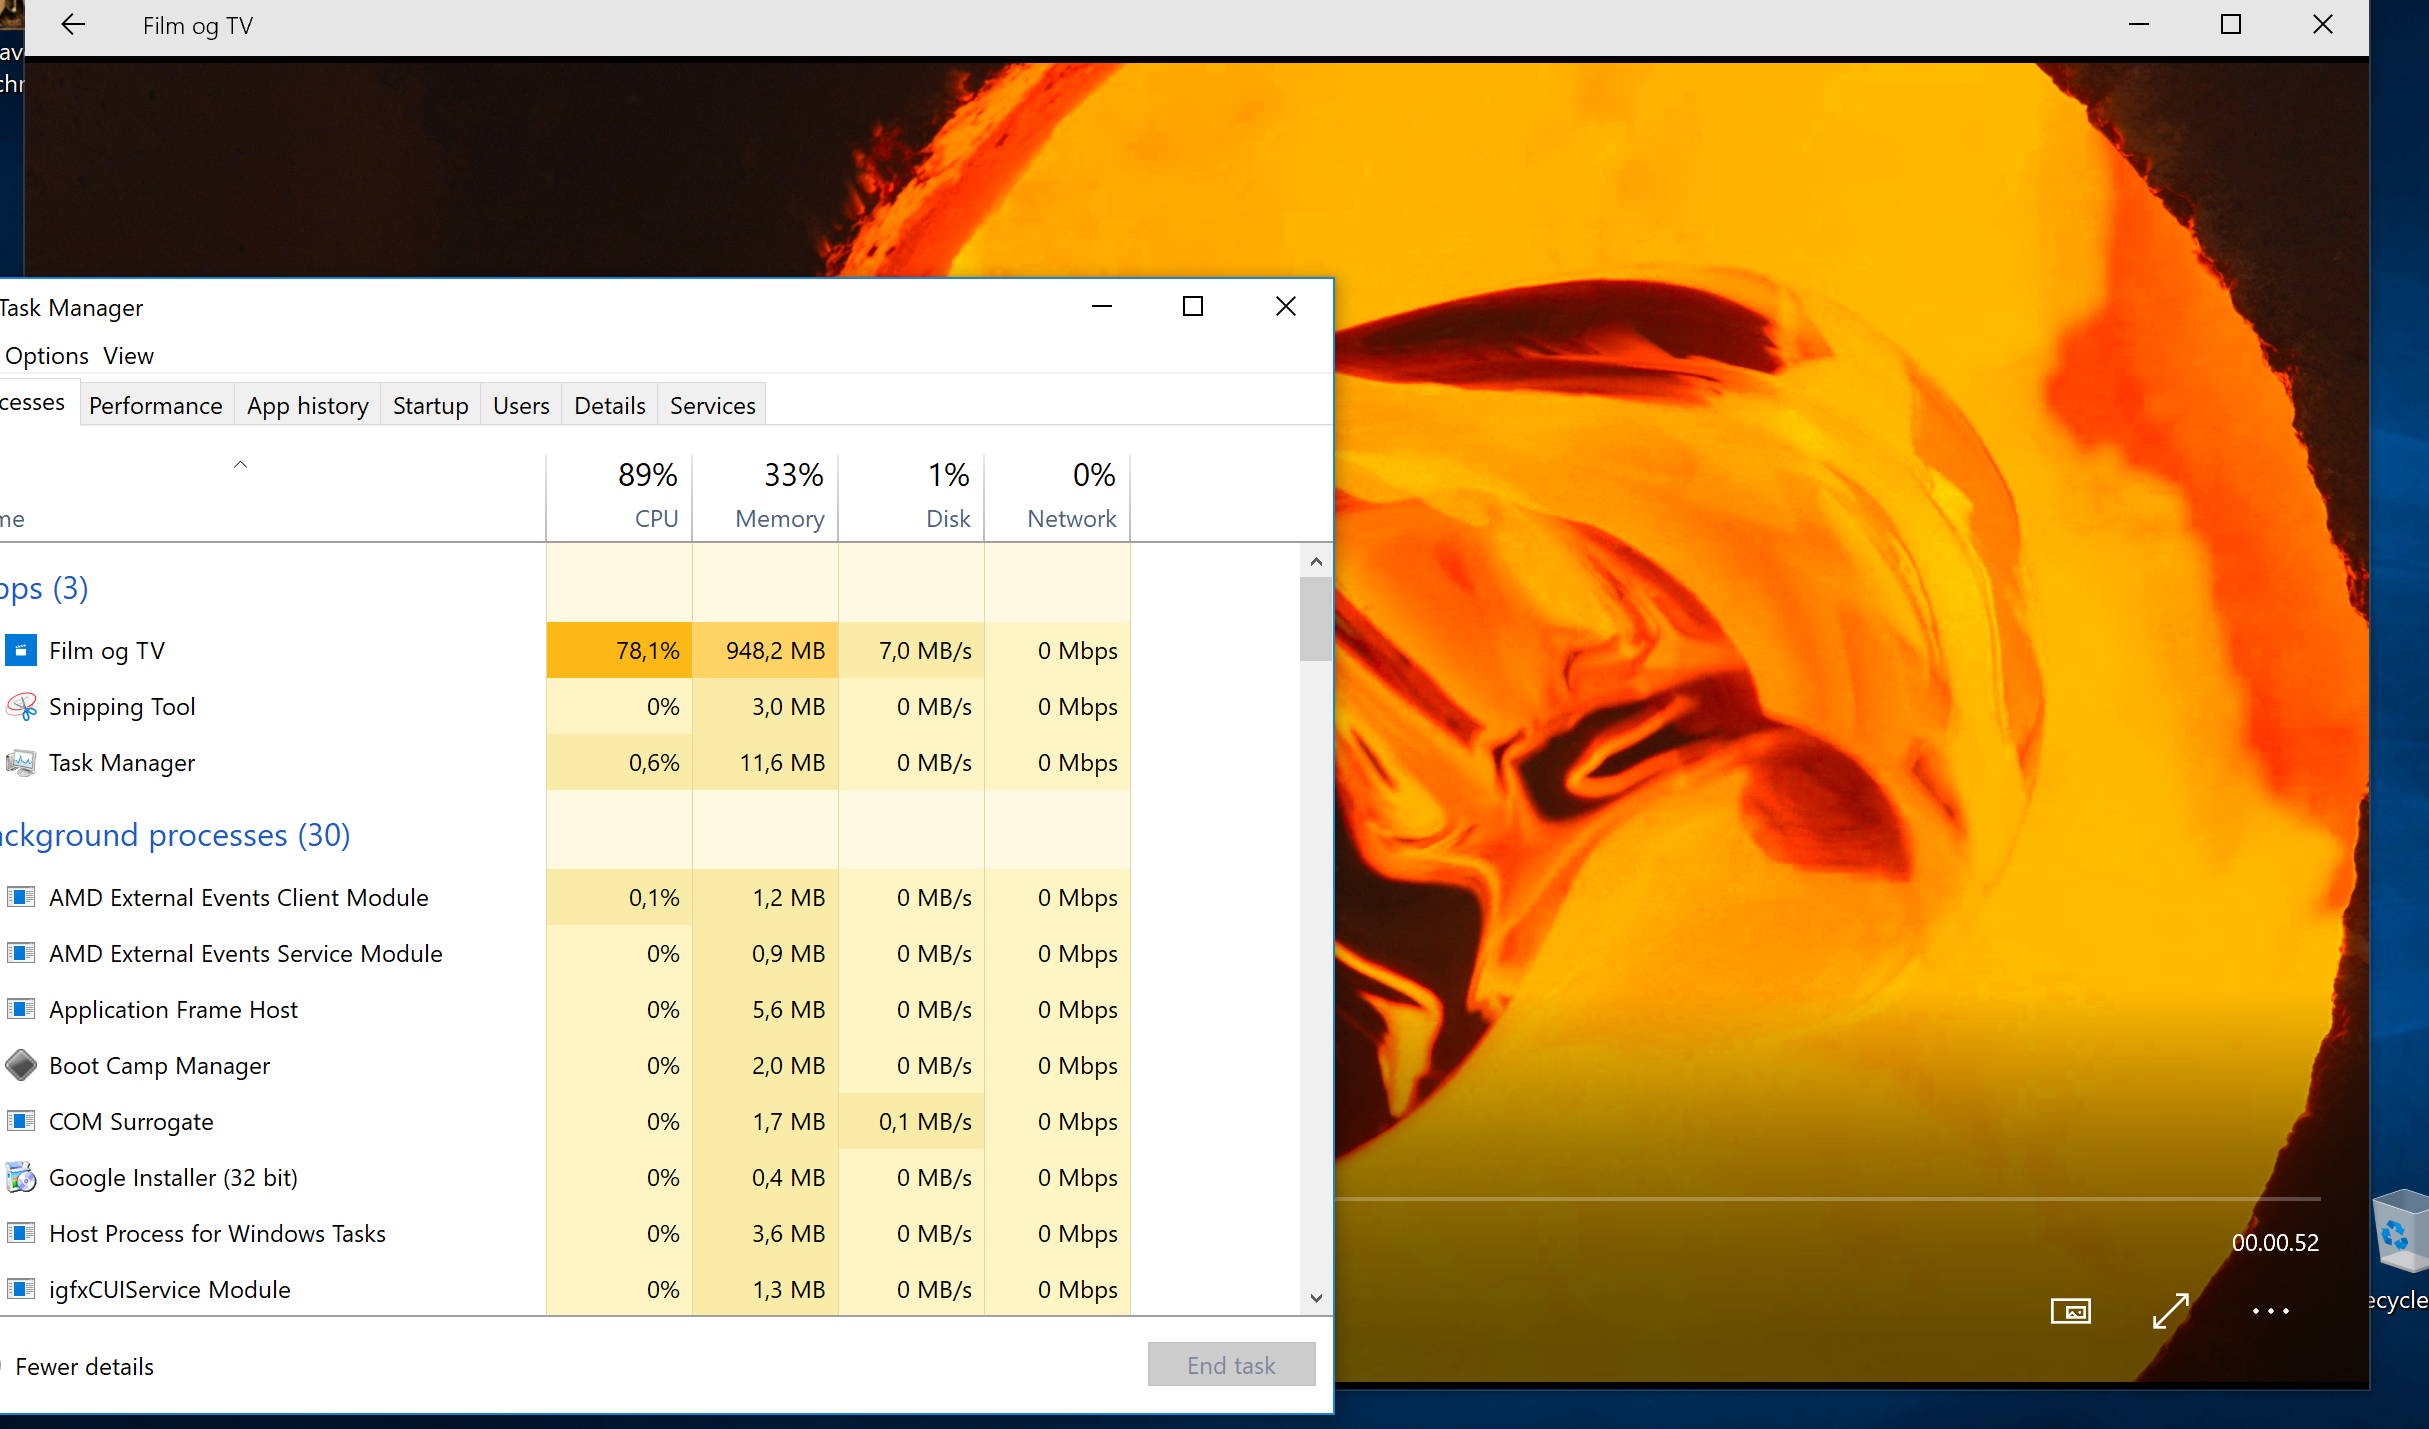Click the Film og TV process icon
This screenshot has width=2429, height=1429.
click(x=21, y=651)
